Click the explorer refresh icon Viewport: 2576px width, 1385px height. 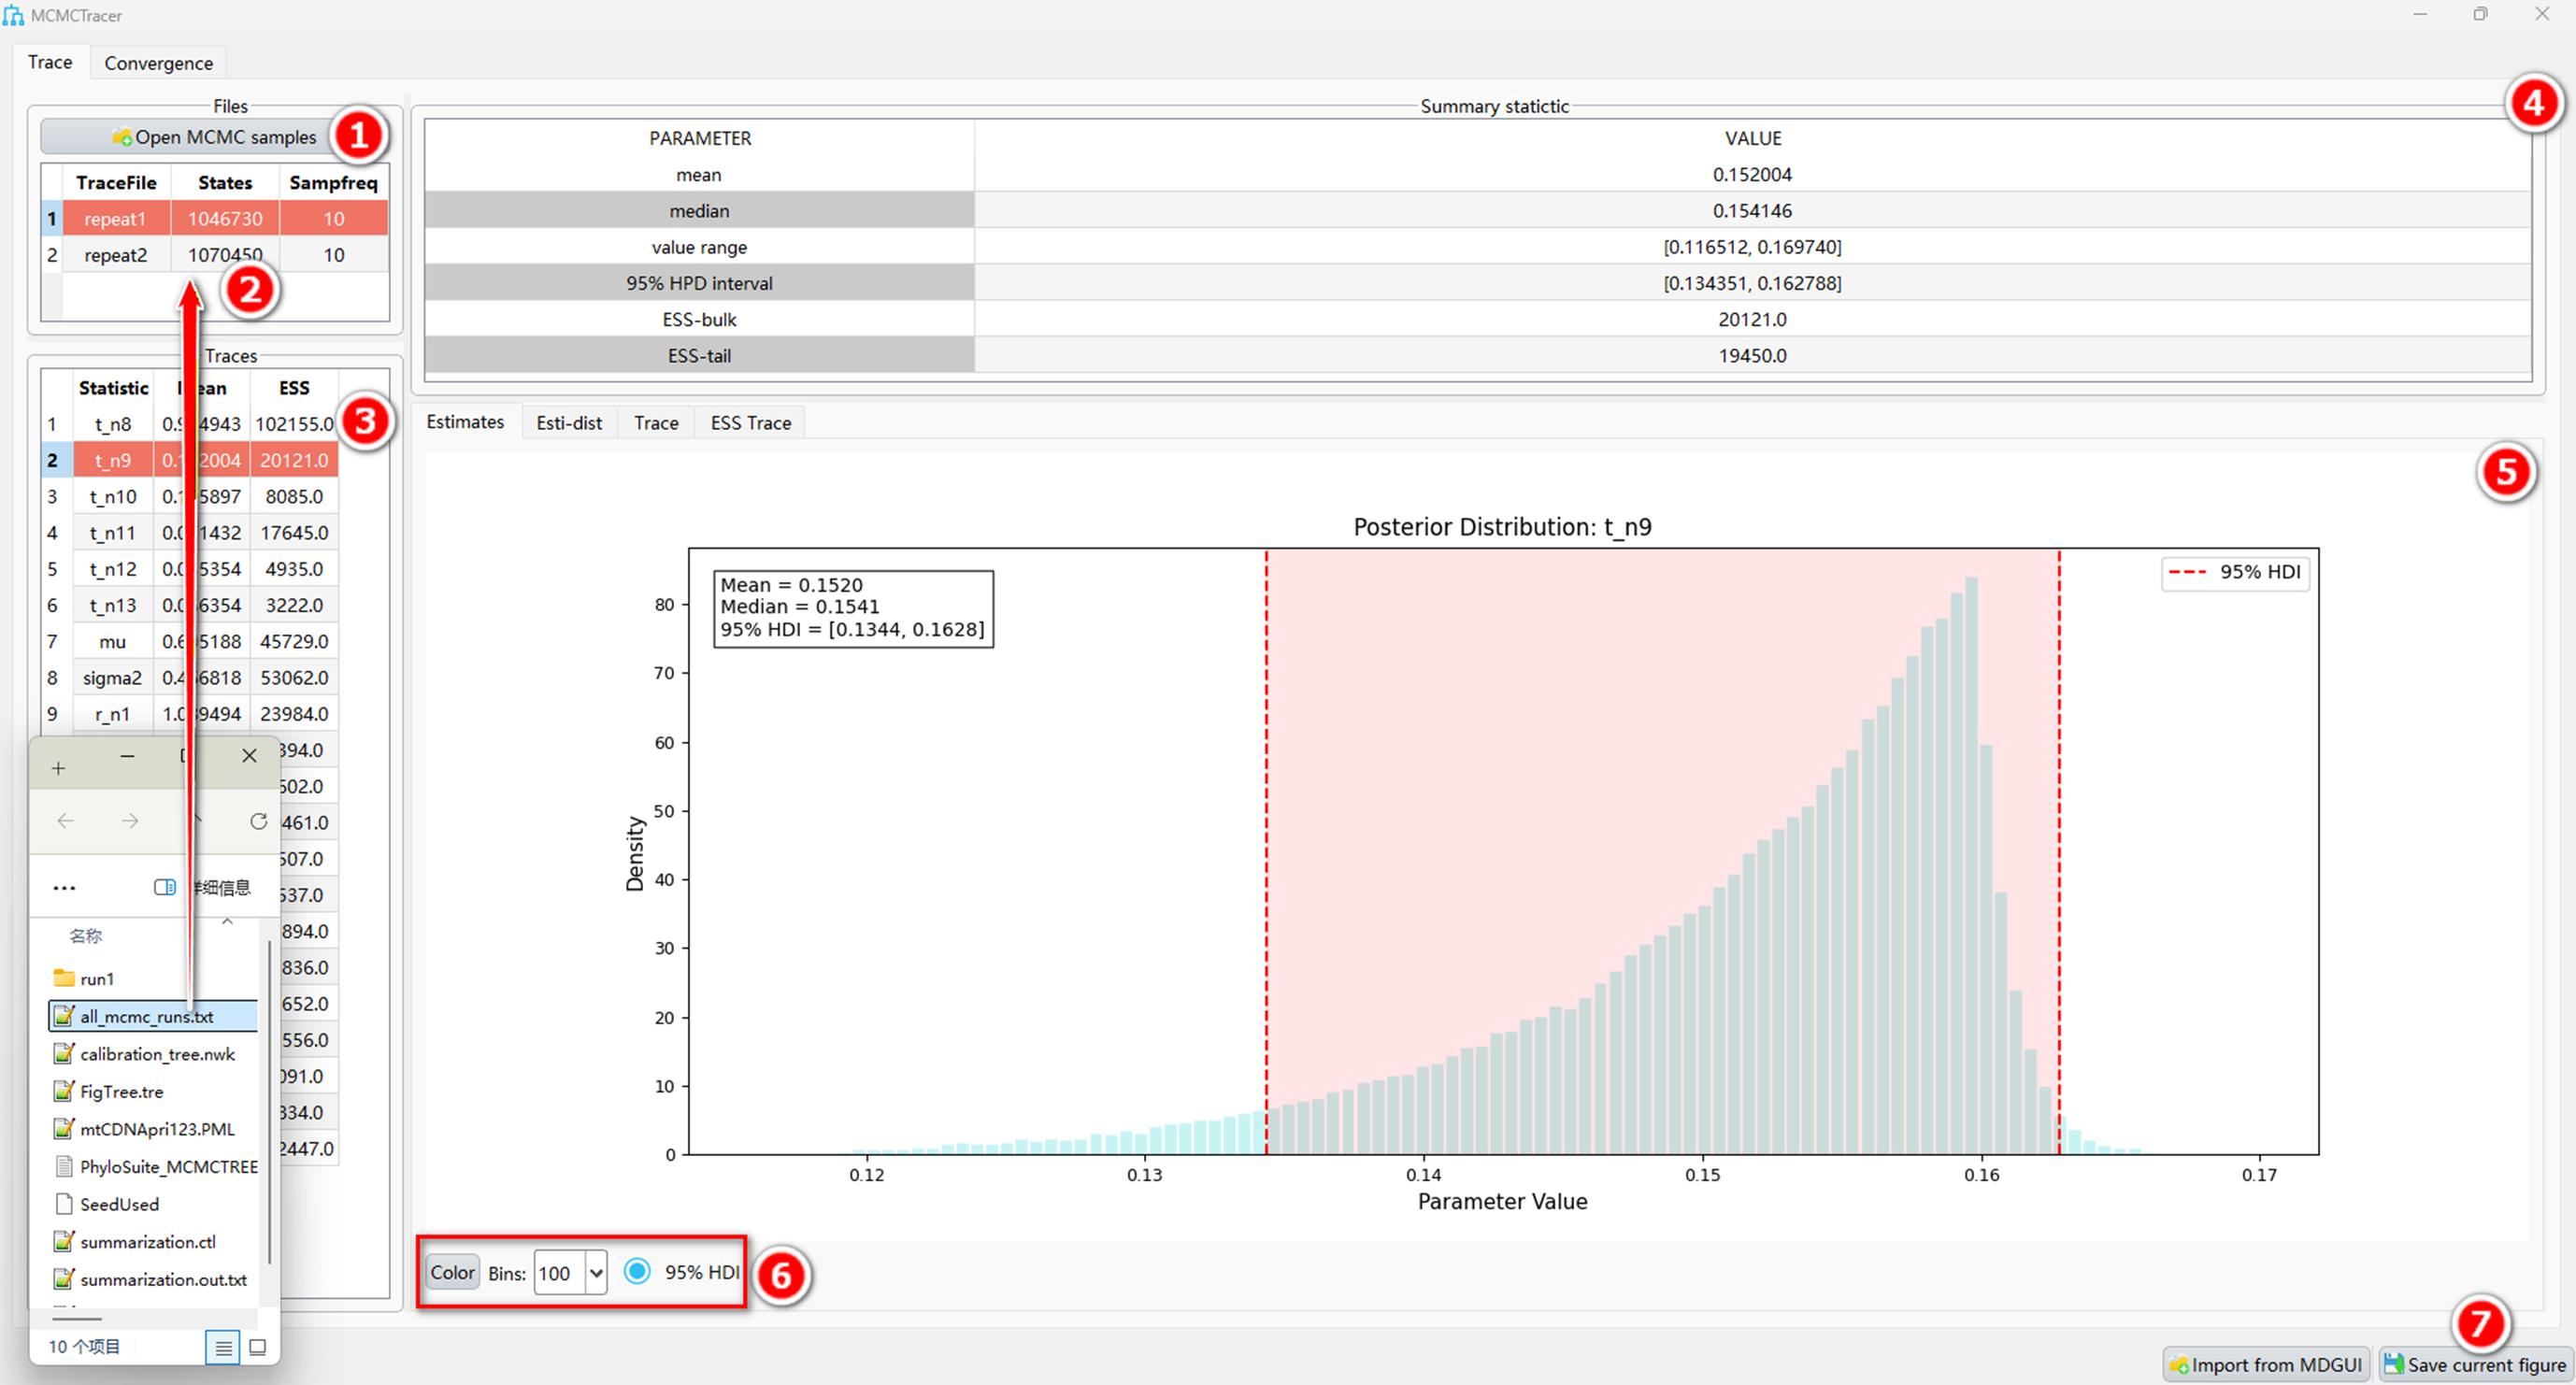(x=258, y=821)
